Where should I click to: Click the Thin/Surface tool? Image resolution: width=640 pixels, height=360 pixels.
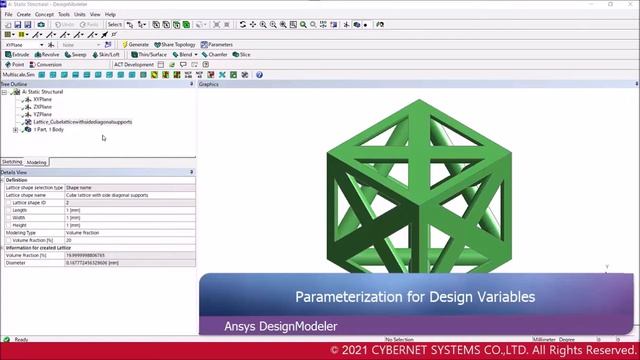[x=149, y=54]
